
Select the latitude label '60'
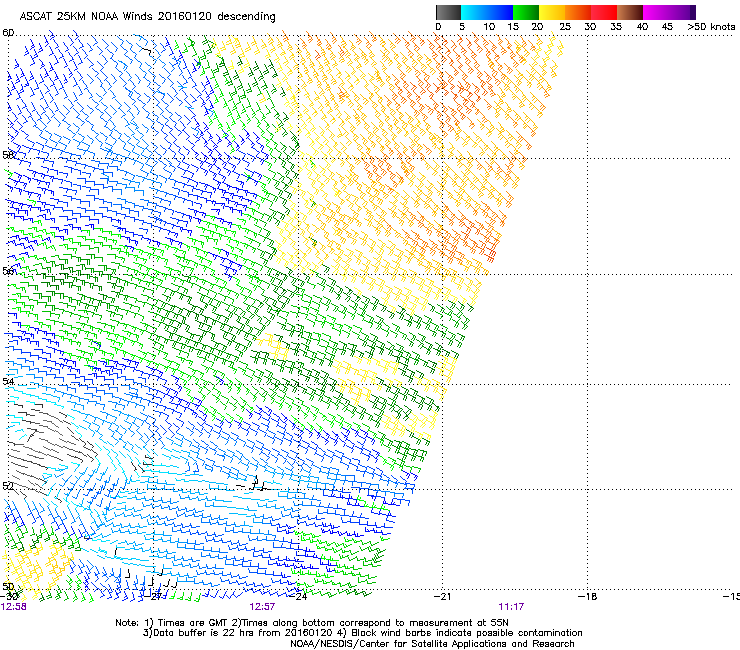[x=8, y=33]
